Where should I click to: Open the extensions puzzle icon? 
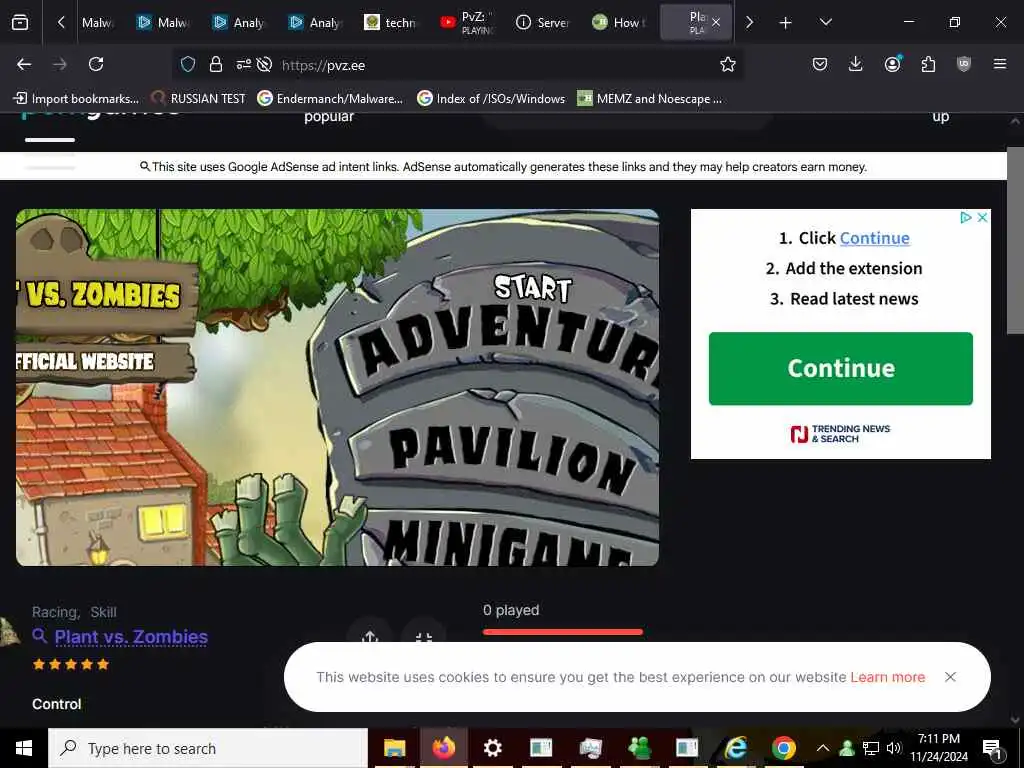click(928, 64)
